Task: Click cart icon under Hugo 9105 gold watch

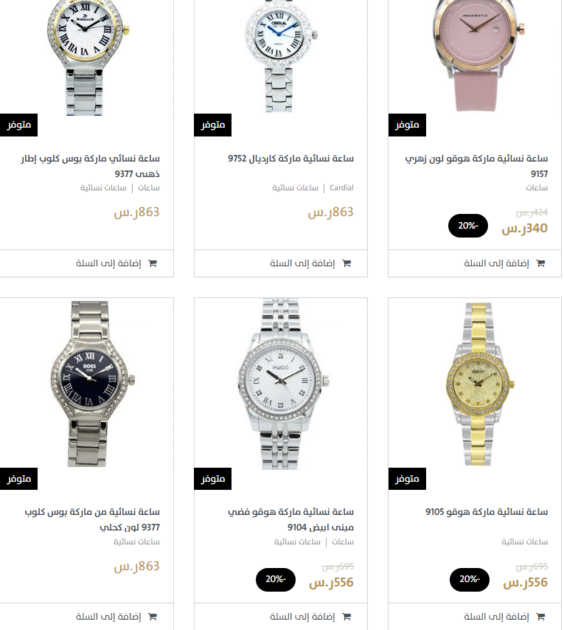Action: tap(540, 616)
